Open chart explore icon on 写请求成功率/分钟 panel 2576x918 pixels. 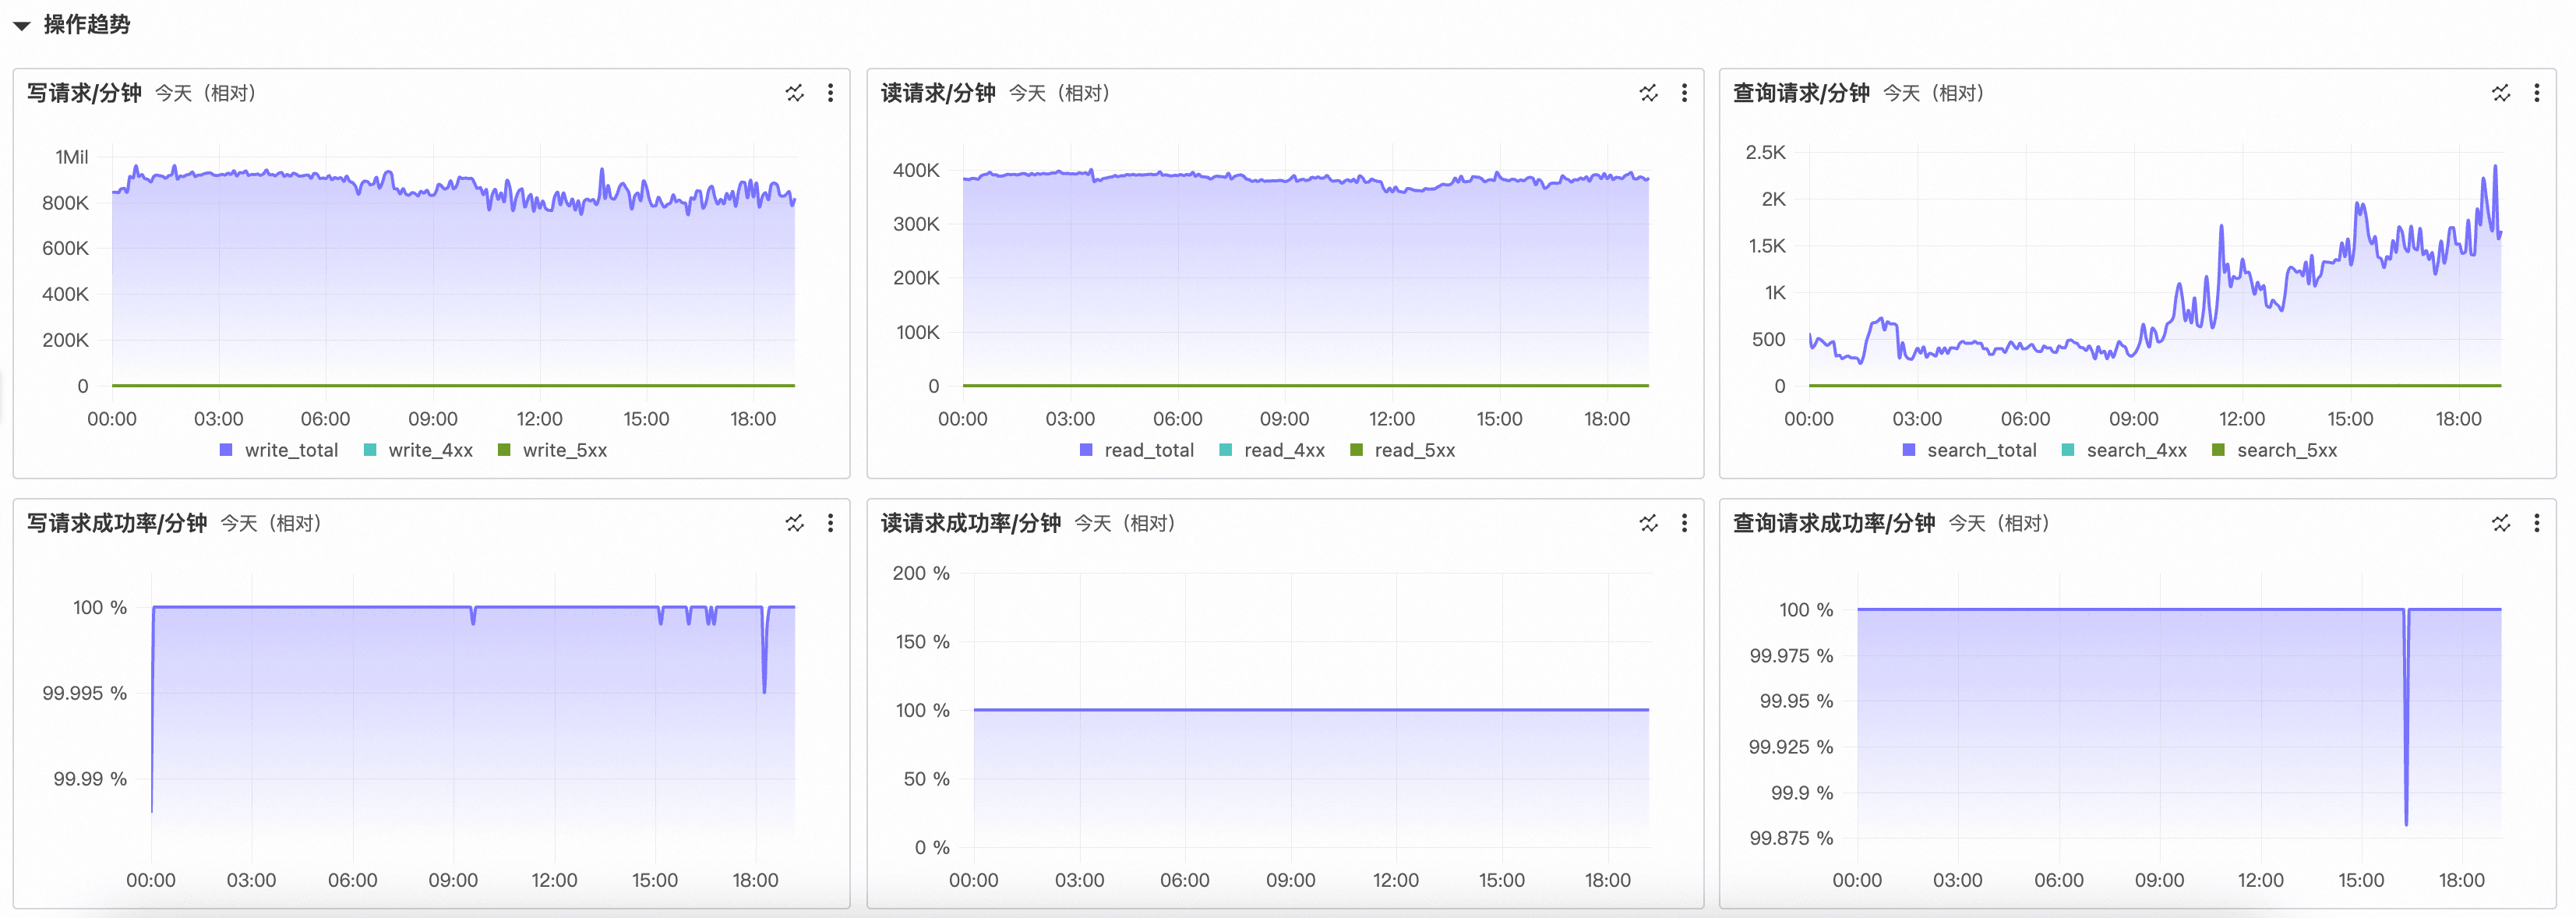(x=794, y=523)
